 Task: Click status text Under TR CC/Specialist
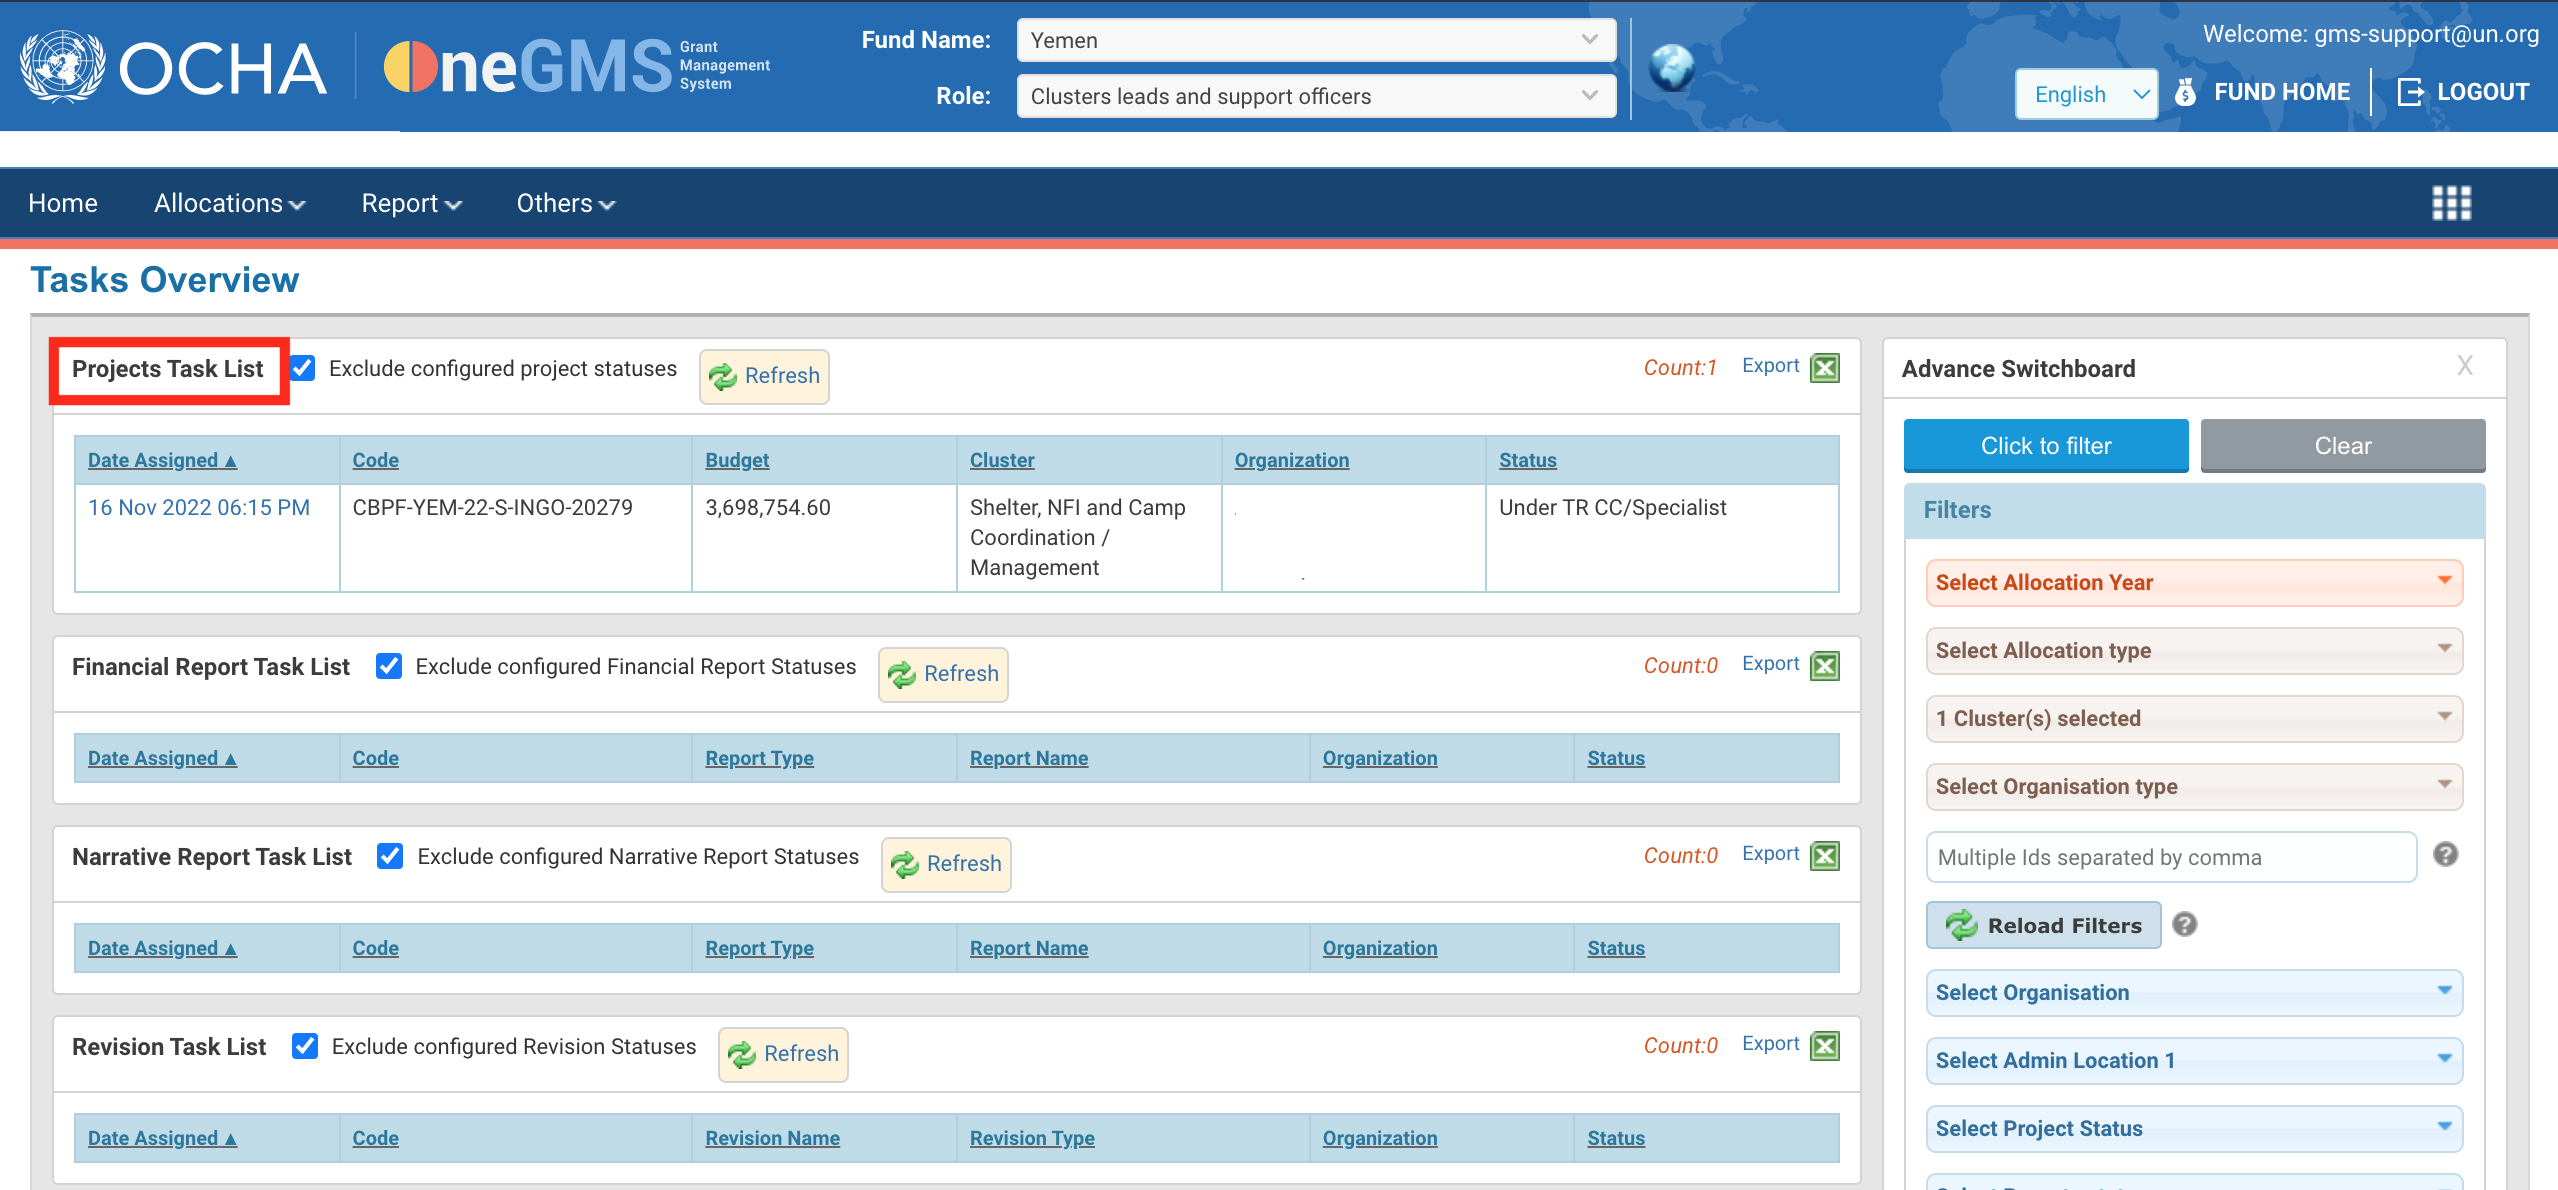(1612, 507)
